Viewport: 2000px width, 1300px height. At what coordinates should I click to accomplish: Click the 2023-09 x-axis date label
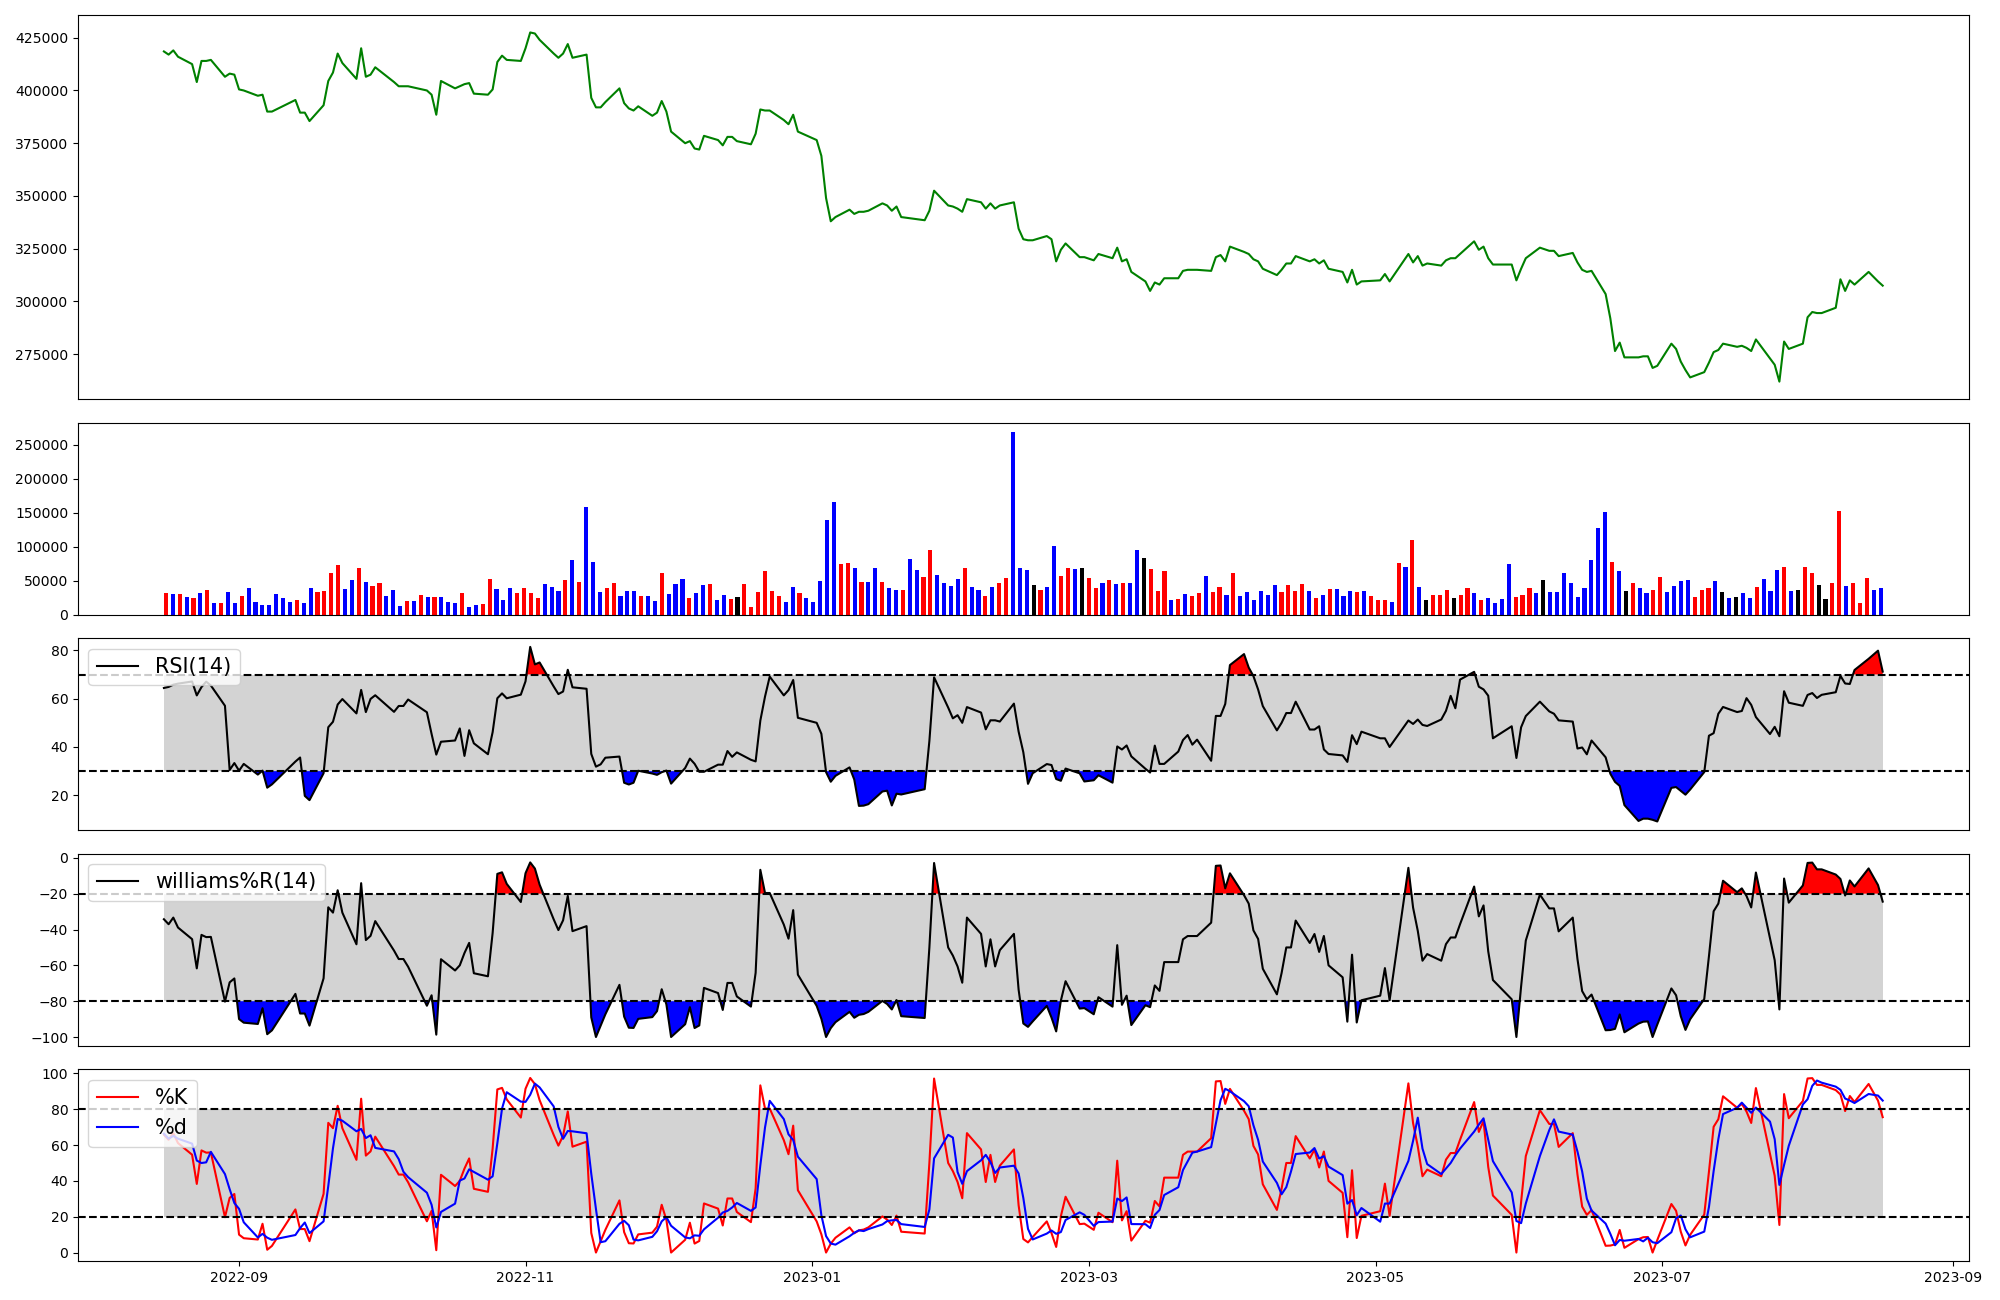tap(1953, 1277)
